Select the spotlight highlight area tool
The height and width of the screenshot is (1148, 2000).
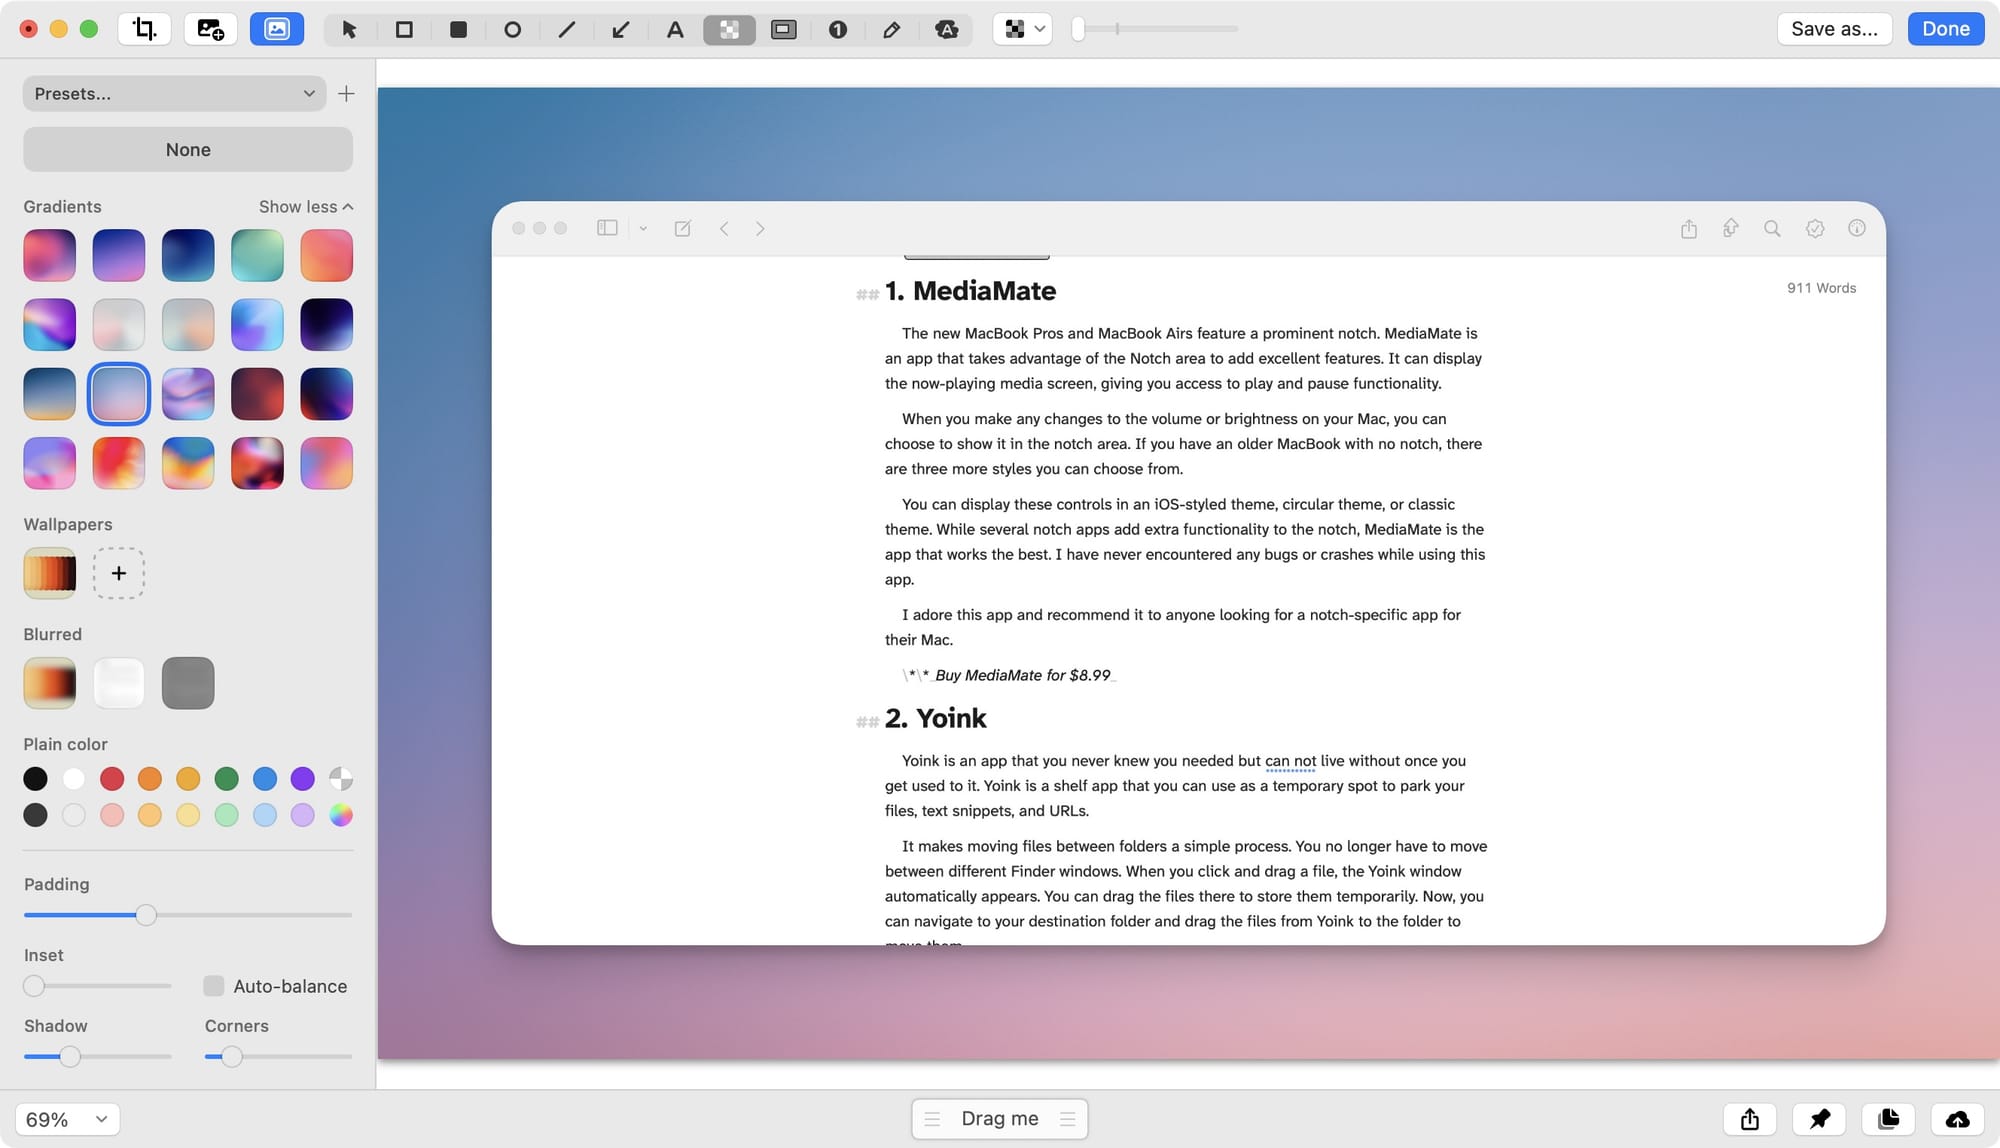click(x=784, y=29)
